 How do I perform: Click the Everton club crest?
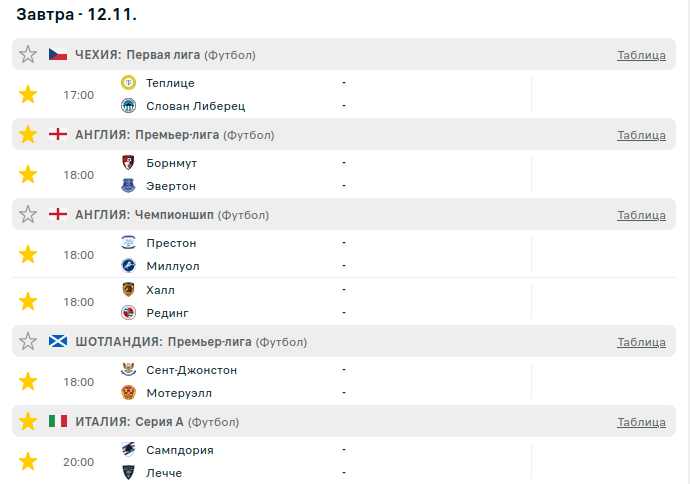pos(128,185)
